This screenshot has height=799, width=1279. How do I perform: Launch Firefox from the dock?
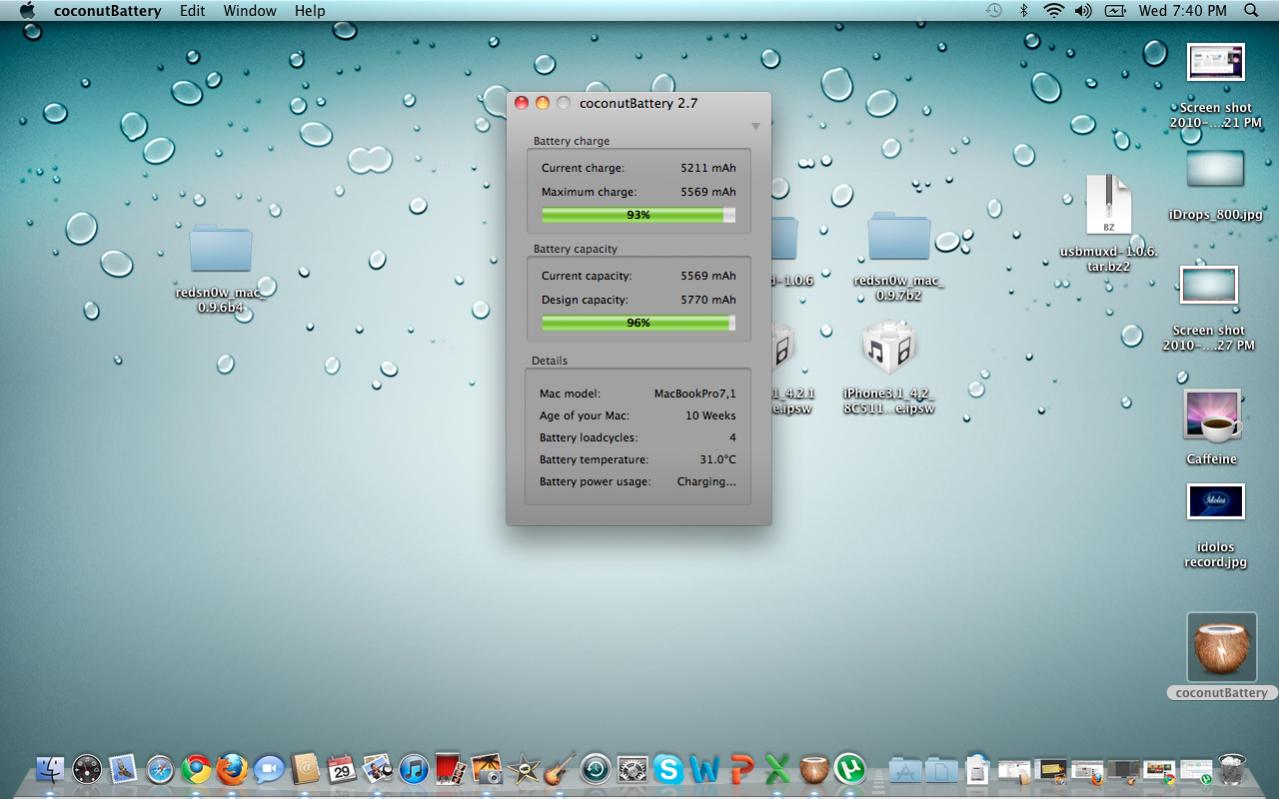point(232,768)
